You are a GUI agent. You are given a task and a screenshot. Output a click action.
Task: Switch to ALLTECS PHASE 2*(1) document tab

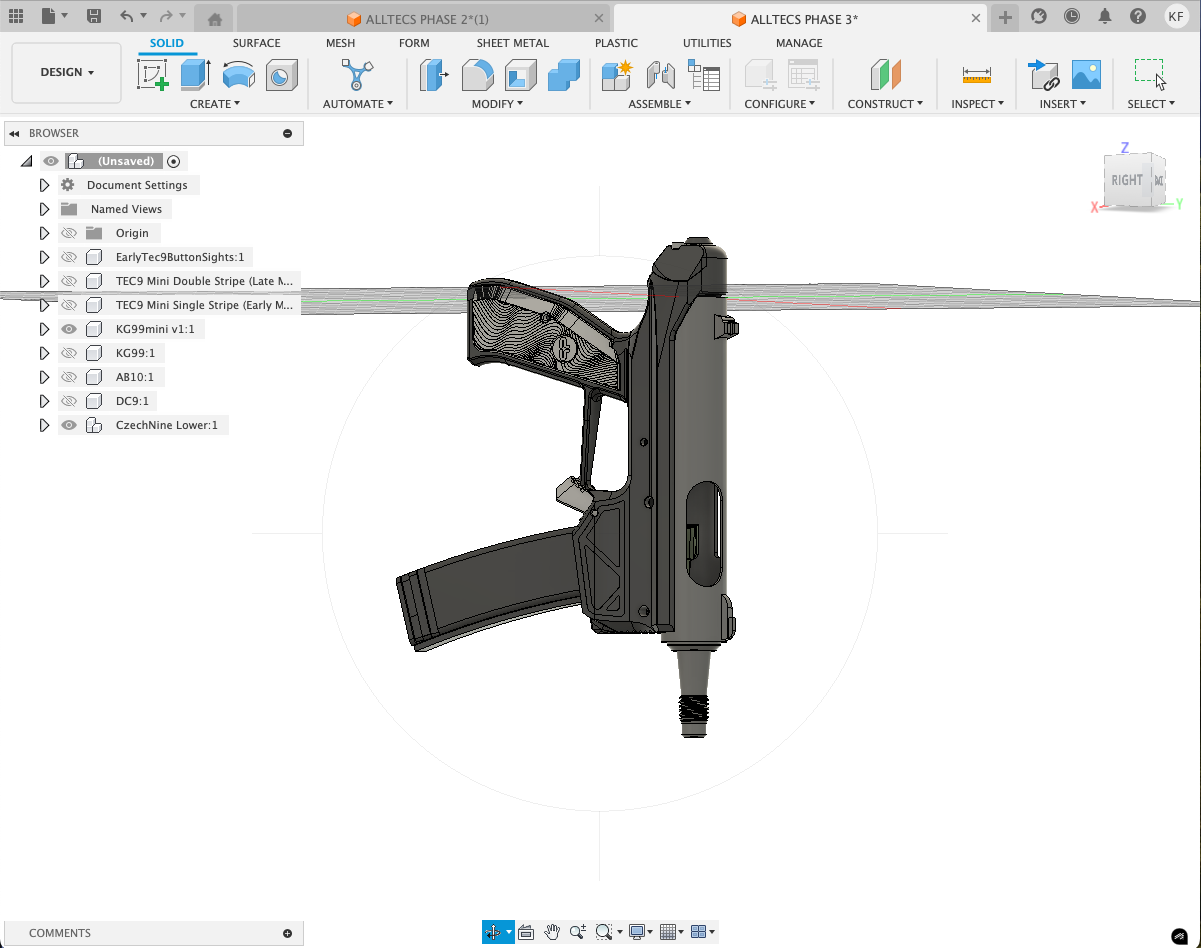(x=424, y=19)
